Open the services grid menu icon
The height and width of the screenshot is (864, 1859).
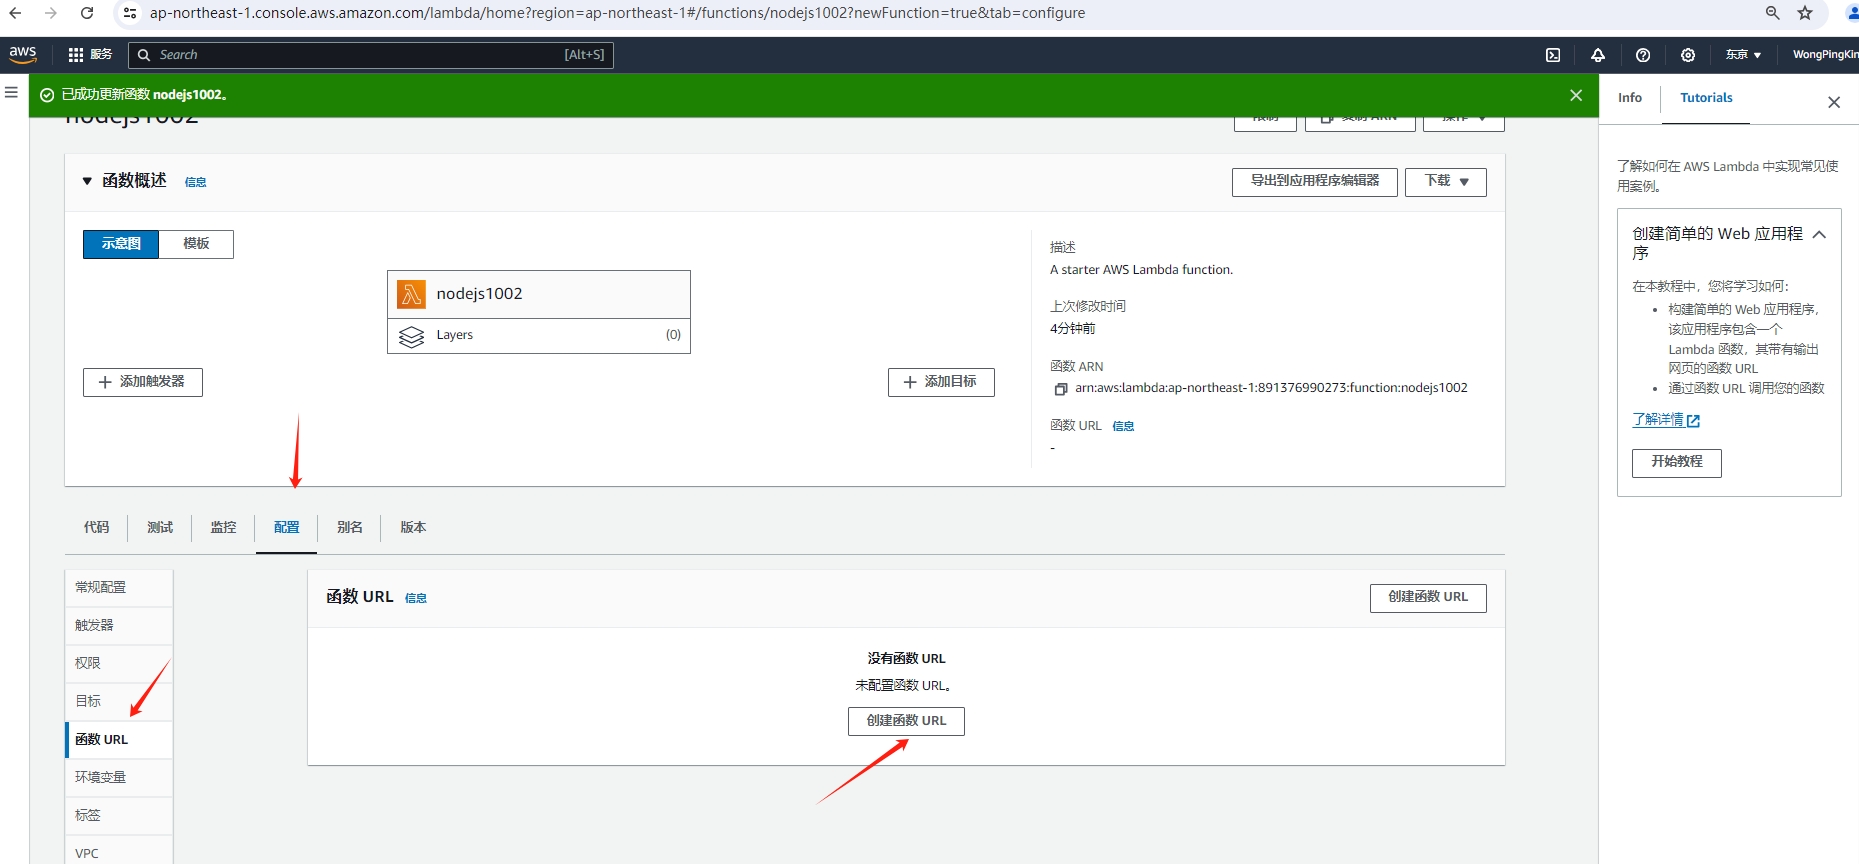pos(76,55)
